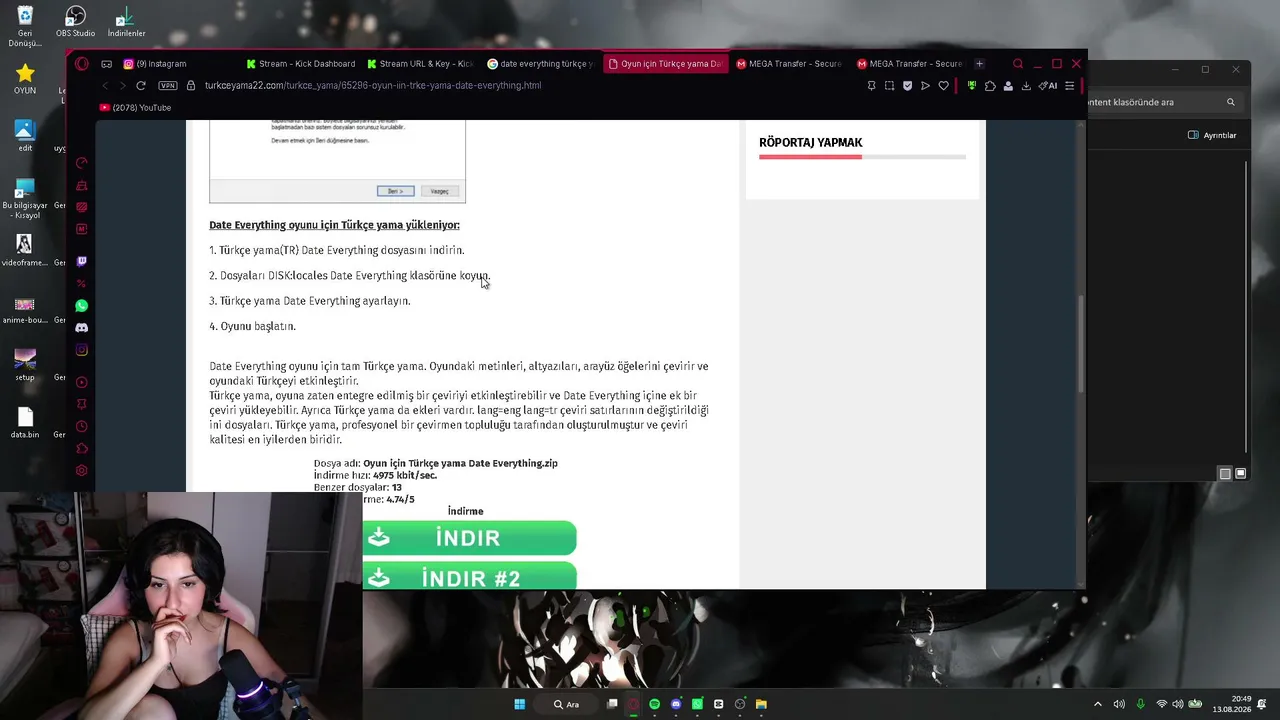This screenshot has height=720, width=1280.
Task: Open the OBS Studio desktop shortcut
Action: pyautogui.click(x=76, y=22)
